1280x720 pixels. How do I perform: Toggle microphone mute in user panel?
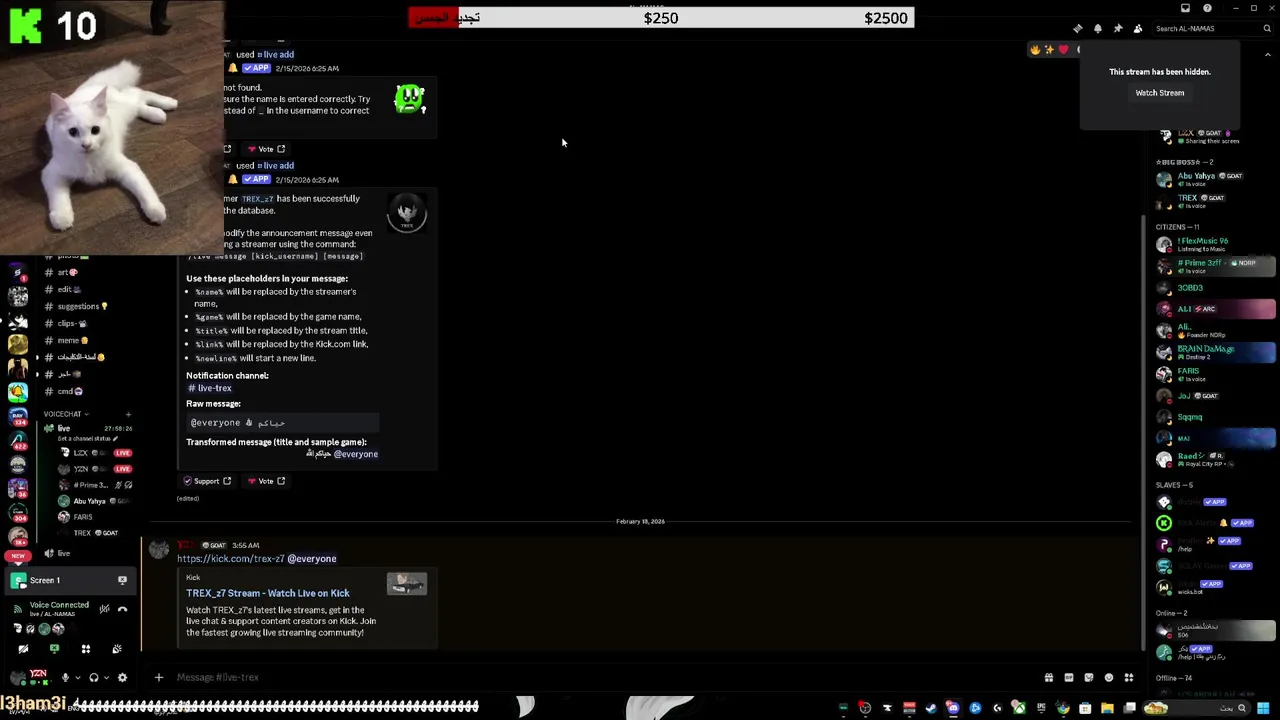click(x=65, y=677)
